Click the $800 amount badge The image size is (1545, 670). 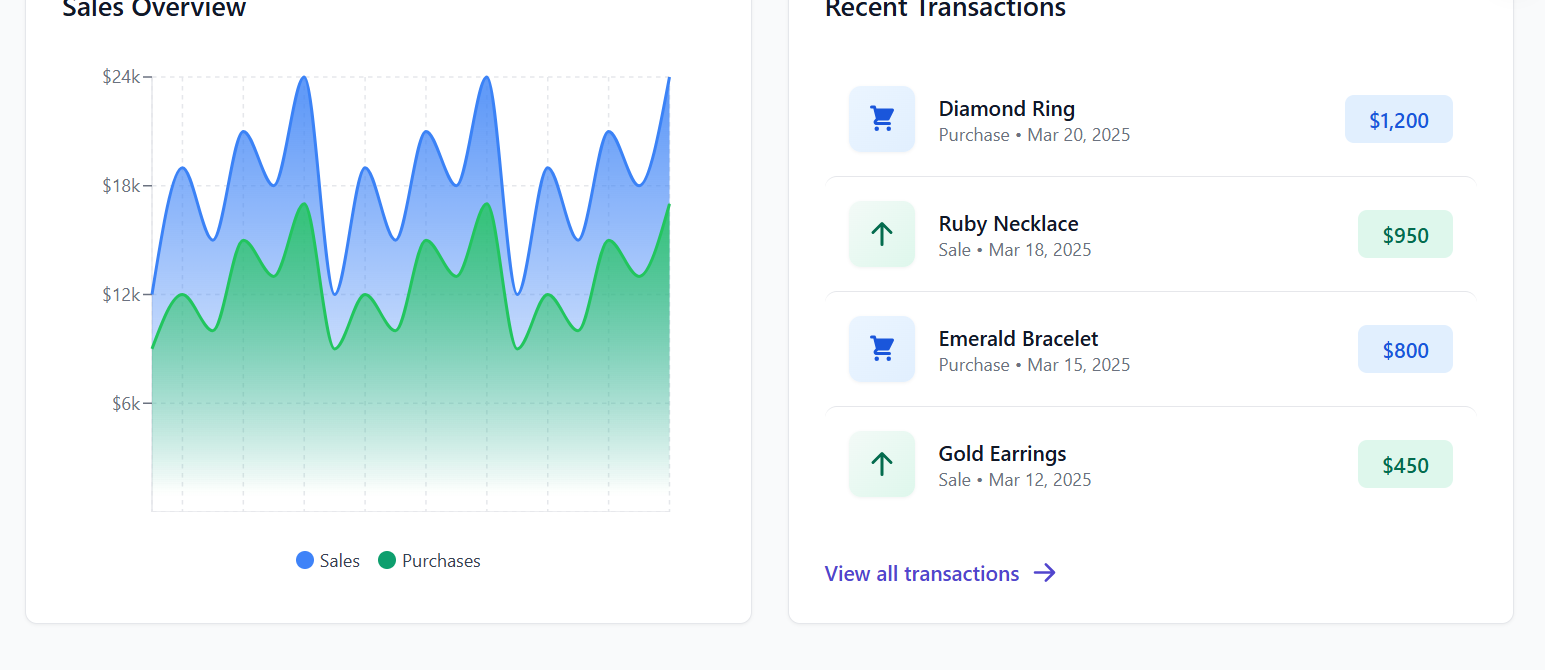(1405, 348)
